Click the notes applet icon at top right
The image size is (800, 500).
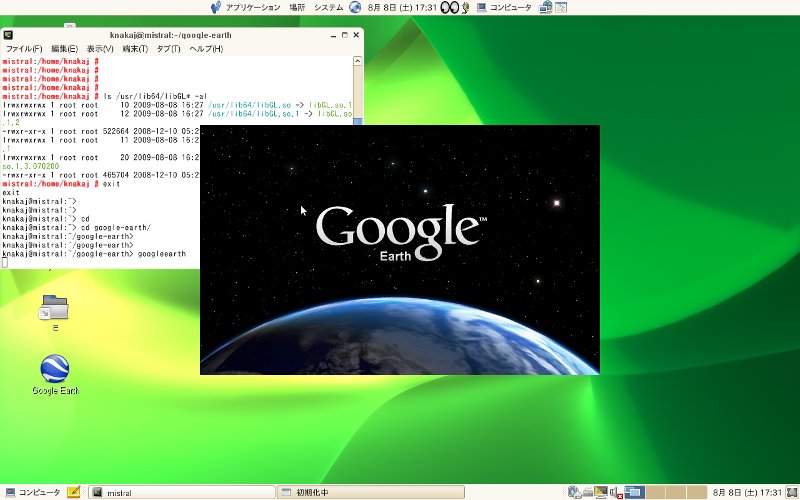[561, 7]
